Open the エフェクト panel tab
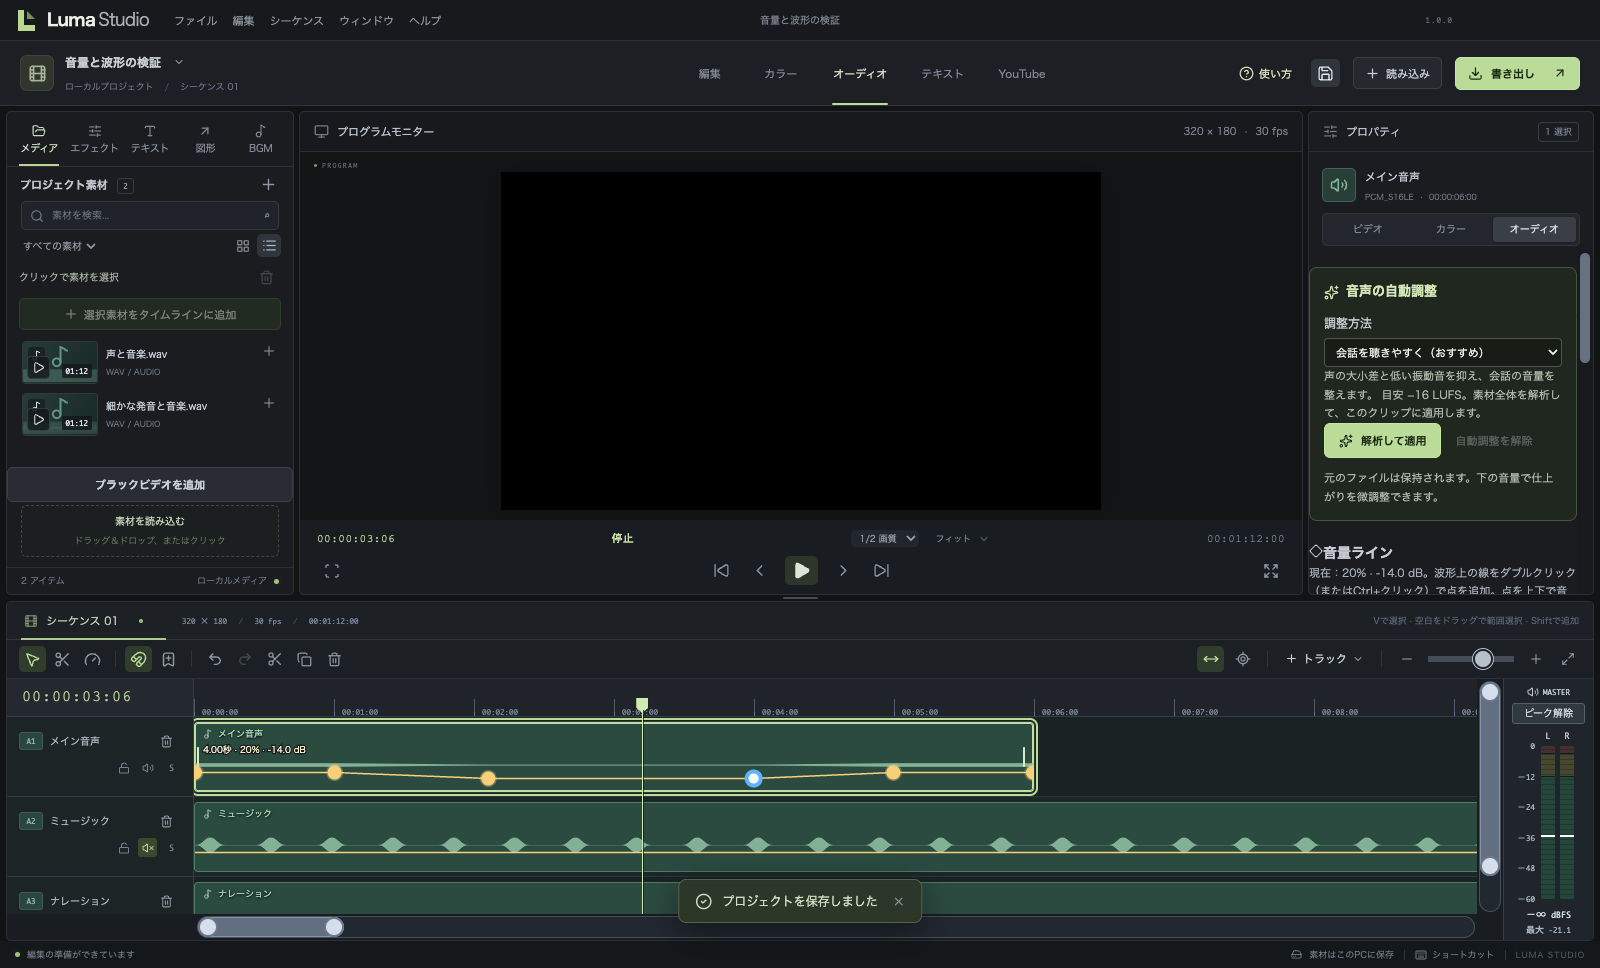The image size is (1600, 968). [94, 139]
